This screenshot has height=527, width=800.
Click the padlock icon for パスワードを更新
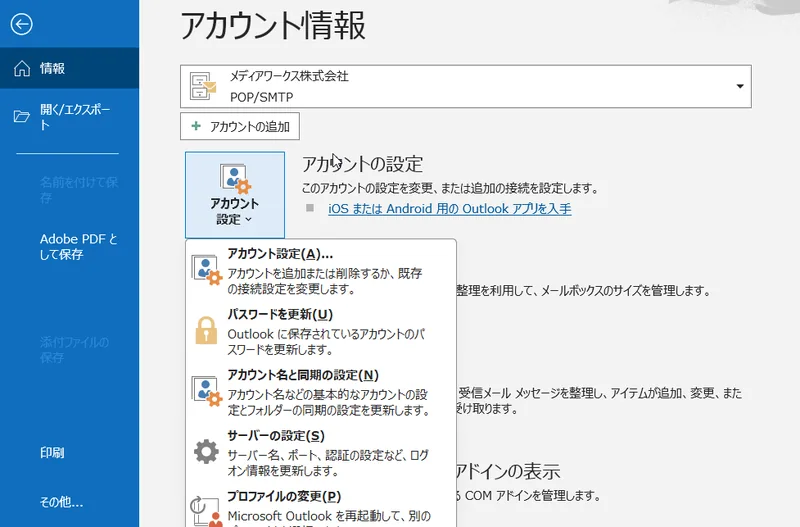(206, 331)
